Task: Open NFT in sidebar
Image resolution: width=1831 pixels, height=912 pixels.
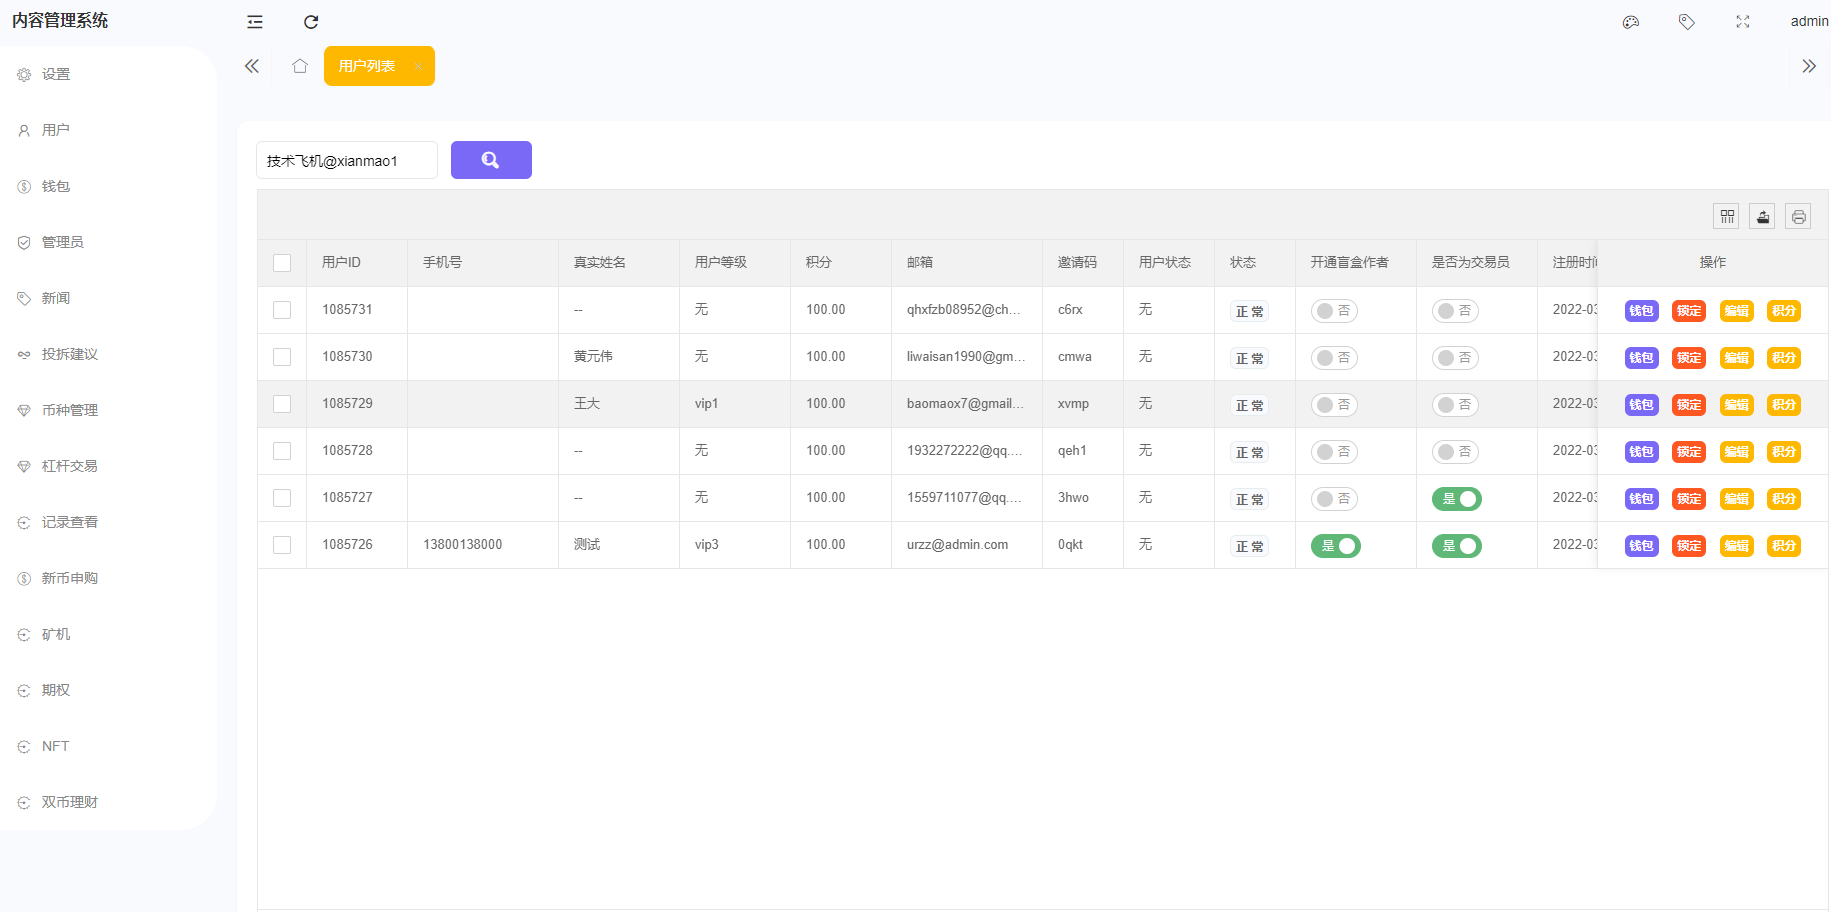Action: (x=56, y=746)
